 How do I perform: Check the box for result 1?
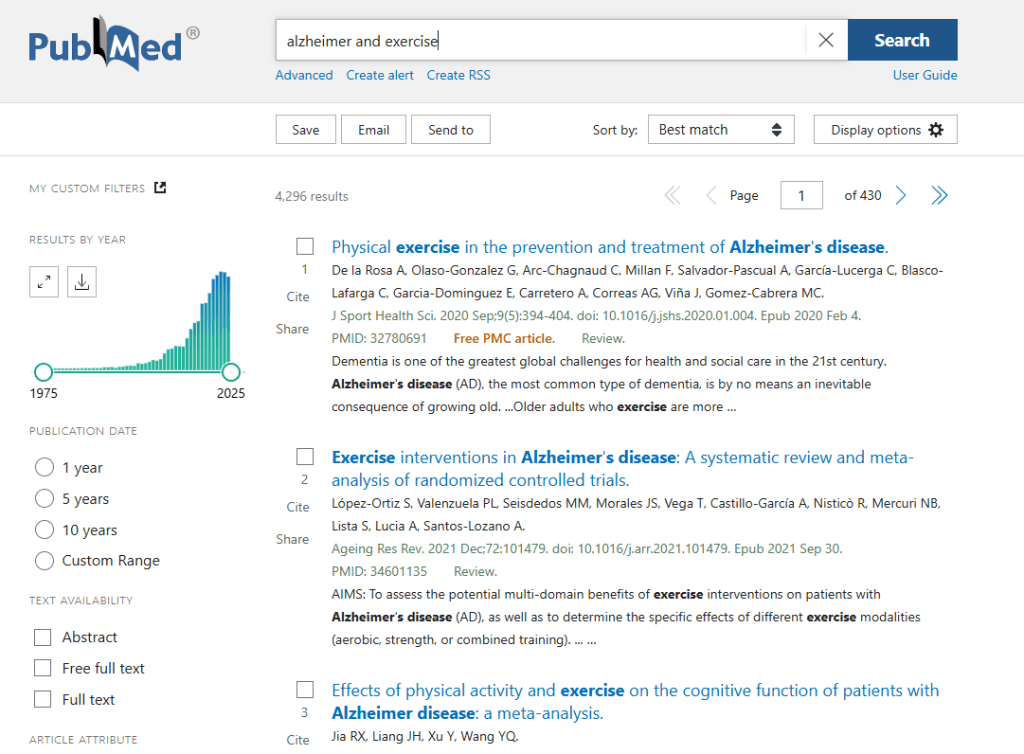tap(305, 247)
